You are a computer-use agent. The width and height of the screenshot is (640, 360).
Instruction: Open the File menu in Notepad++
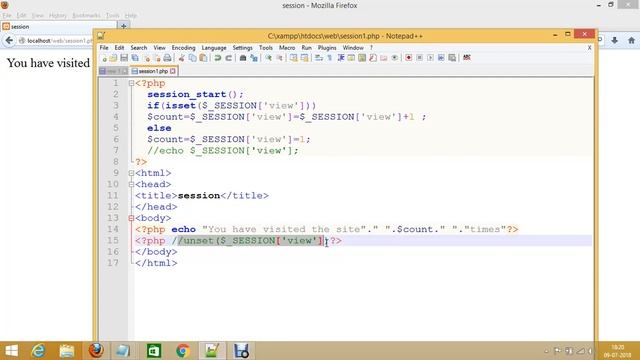pos(104,48)
